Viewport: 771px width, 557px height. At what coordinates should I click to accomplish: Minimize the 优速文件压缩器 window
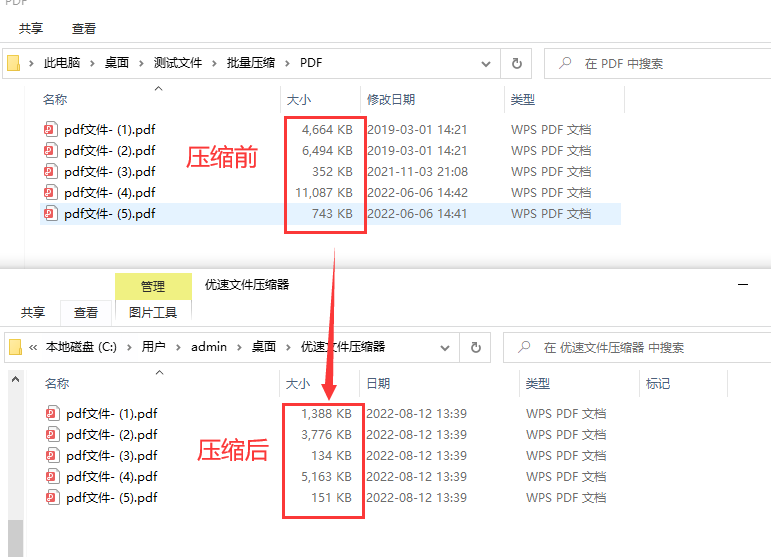coord(743,284)
